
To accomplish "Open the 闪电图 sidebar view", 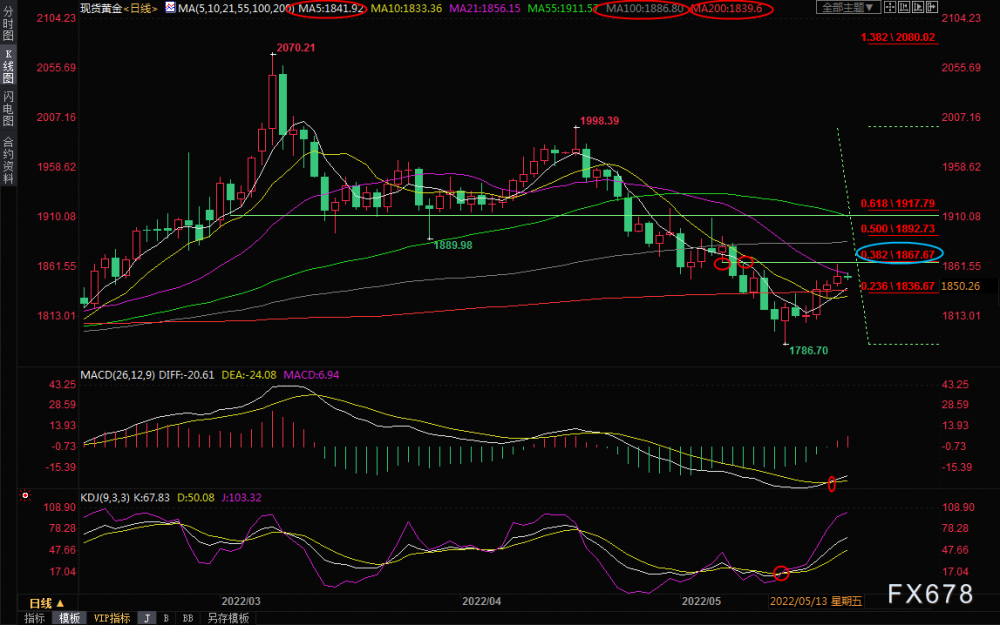I will point(8,109).
